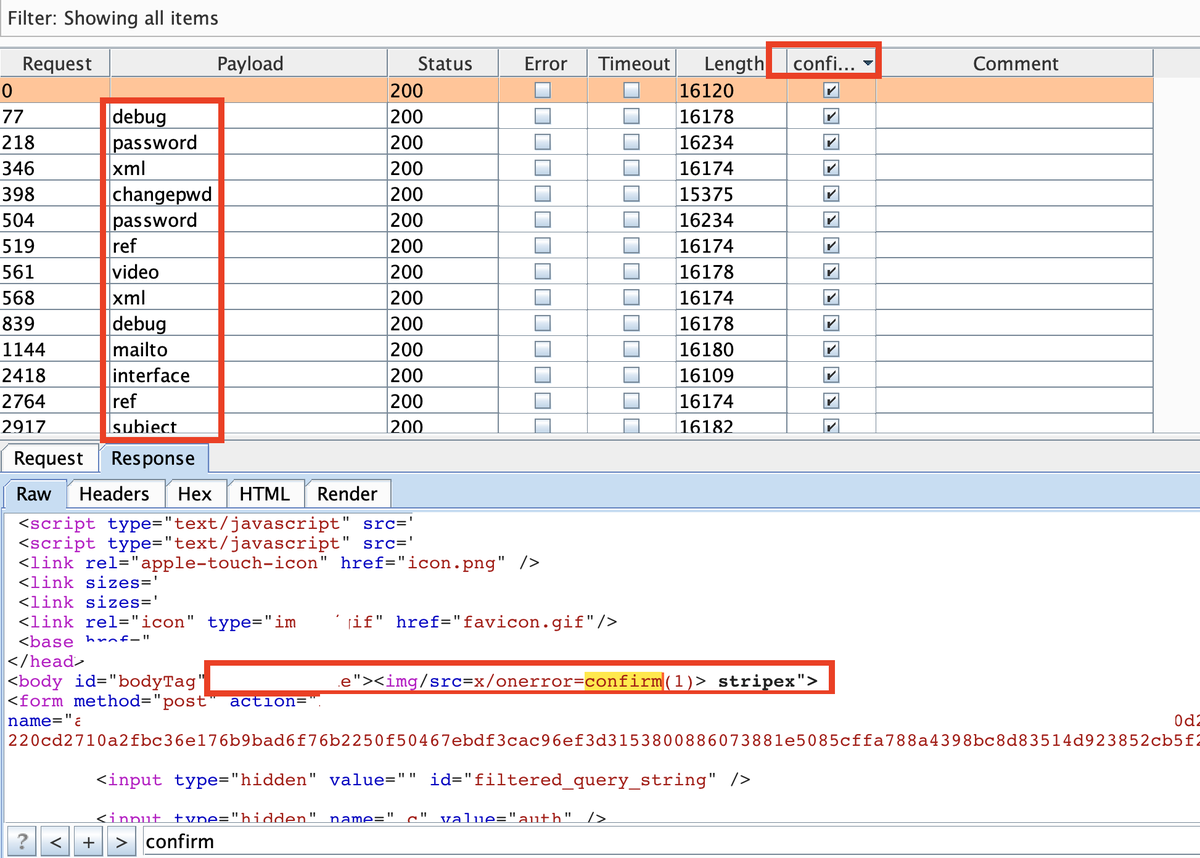This screenshot has height=858, width=1200.
Task: Select xml payload in request 568 row
Action: 249,298
